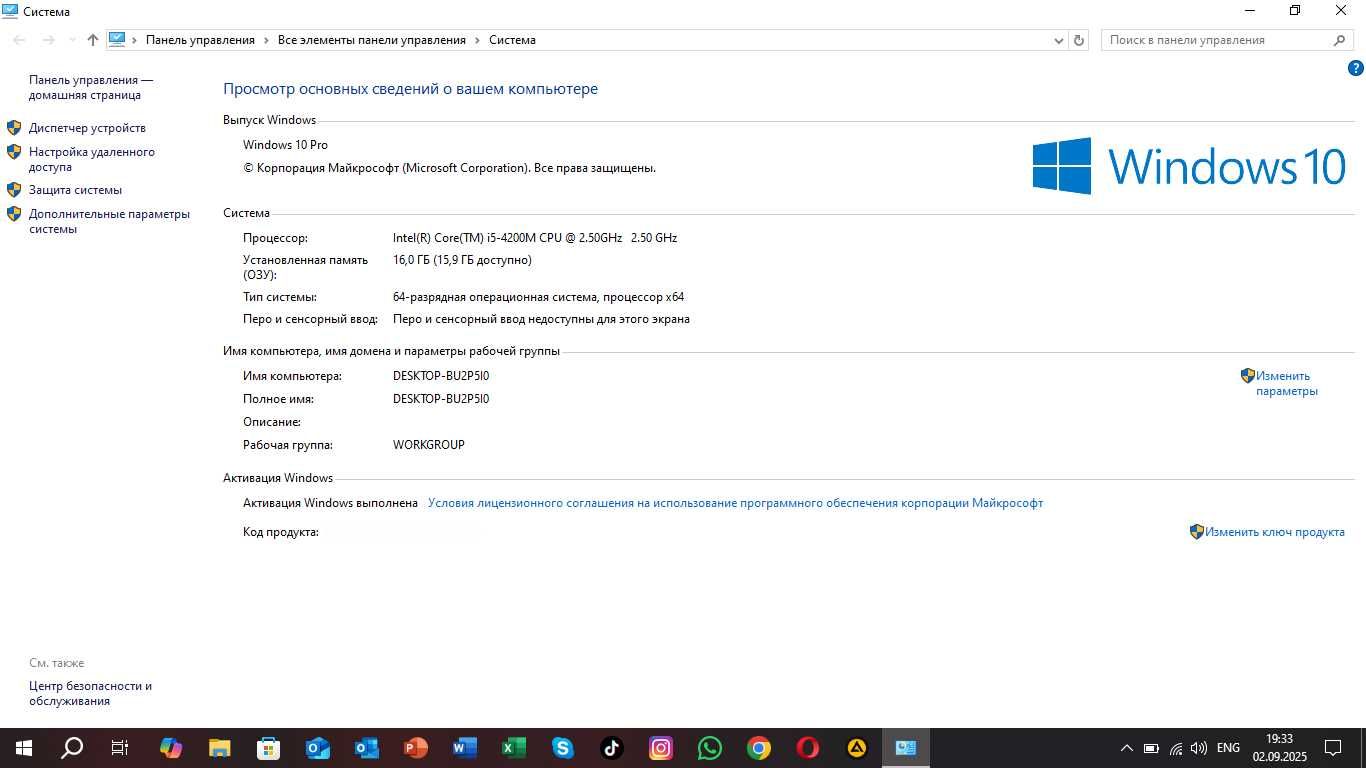Click Change product key link

click(1274, 532)
